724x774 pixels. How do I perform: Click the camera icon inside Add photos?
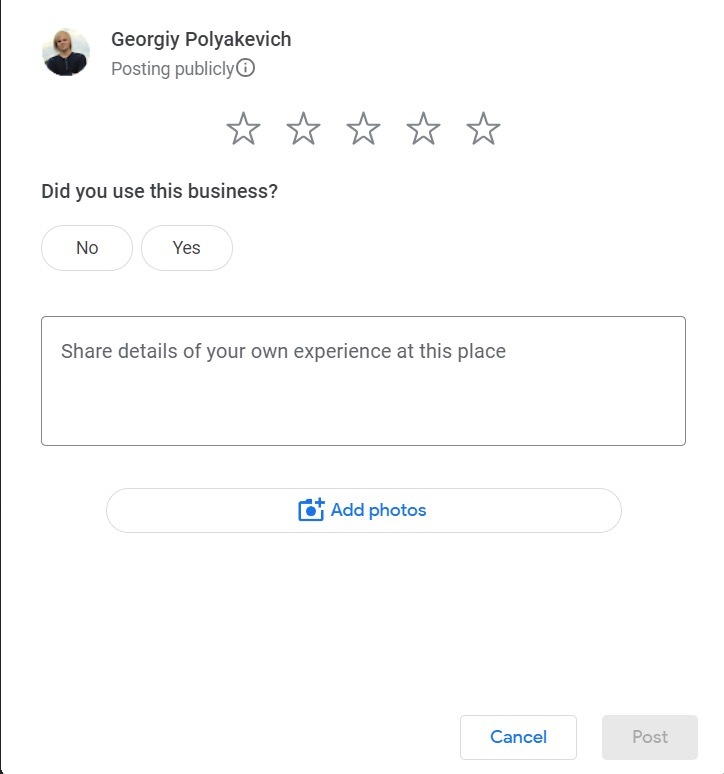click(x=311, y=510)
